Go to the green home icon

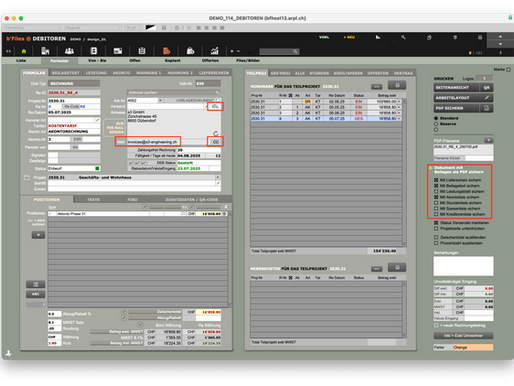[x=24, y=51]
